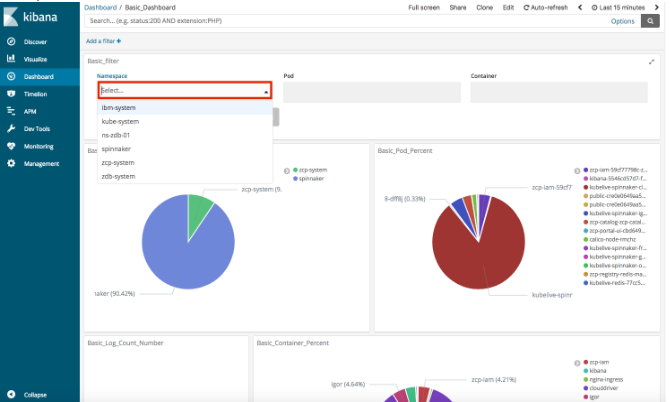Click Discover label in sidebar
Viewport: 671px width, 402px height.
(35, 42)
